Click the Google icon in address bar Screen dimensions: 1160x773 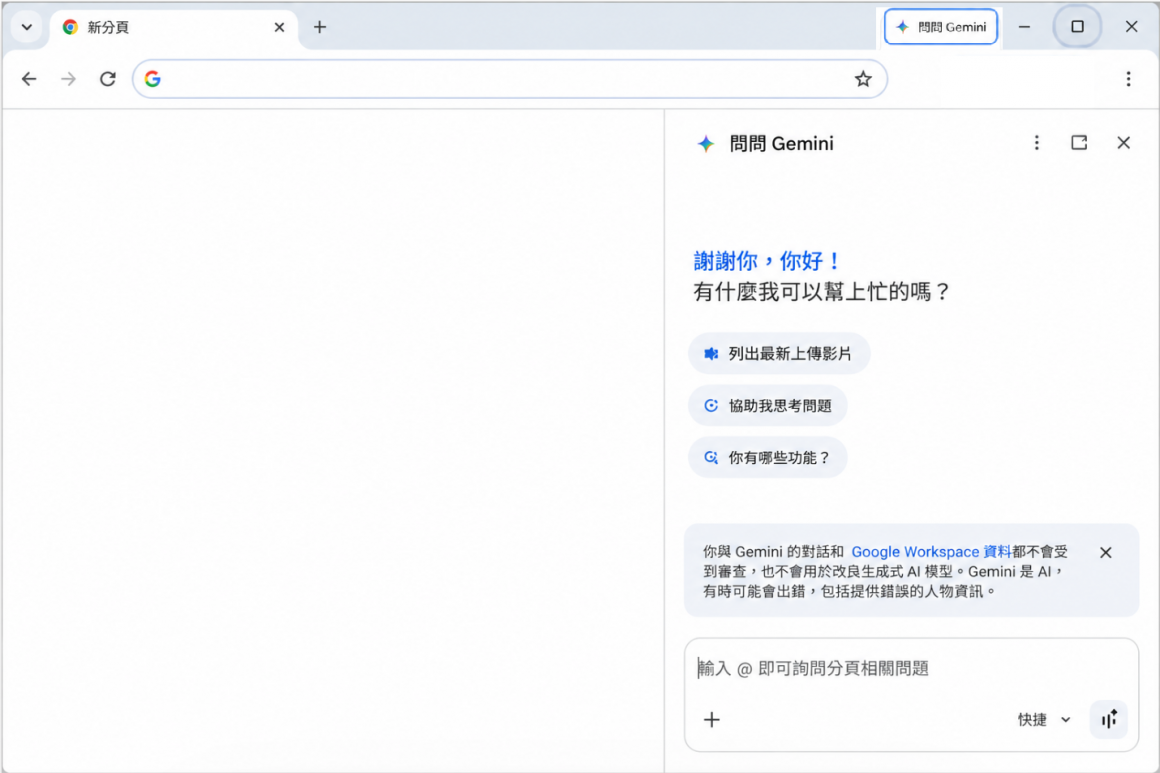pyautogui.click(x=152, y=79)
